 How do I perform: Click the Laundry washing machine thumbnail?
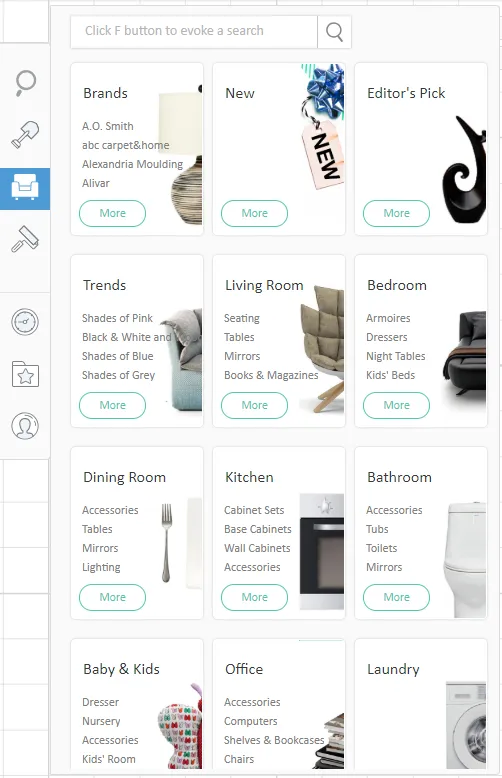tap(466, 725)
